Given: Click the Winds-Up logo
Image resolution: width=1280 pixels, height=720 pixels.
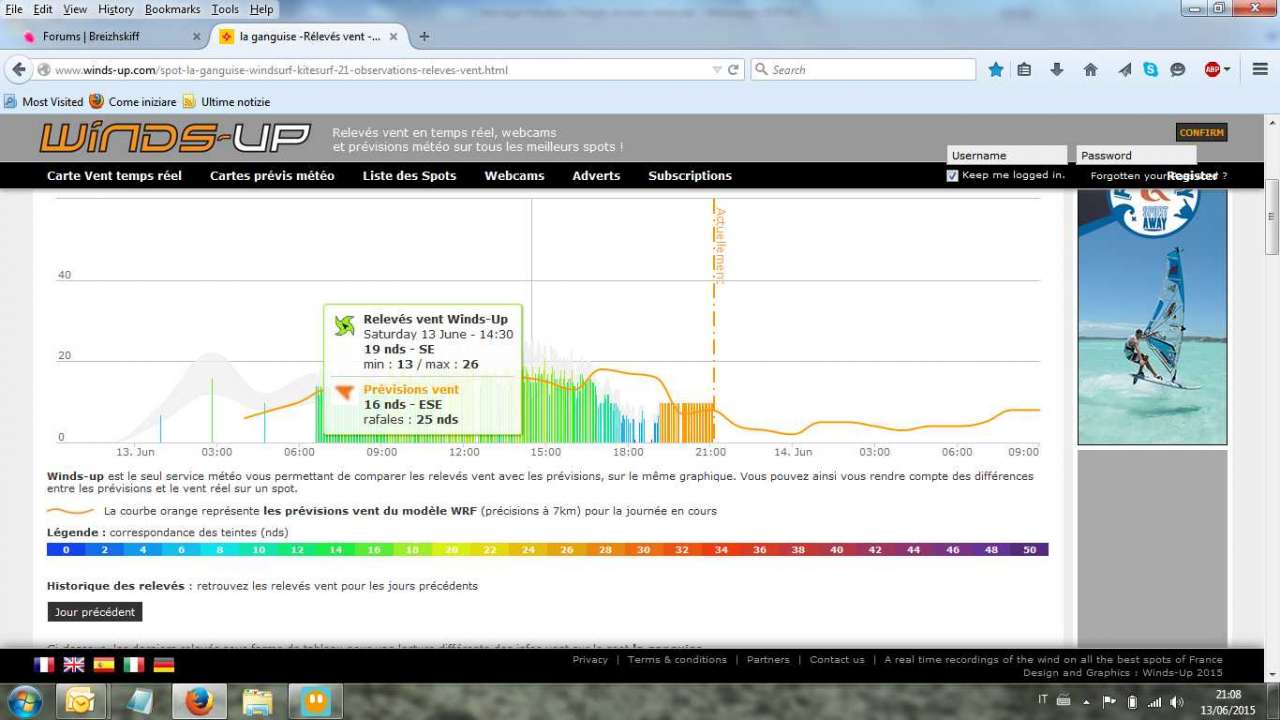Looking at the screenshot, I should click(x=175, y=137).
